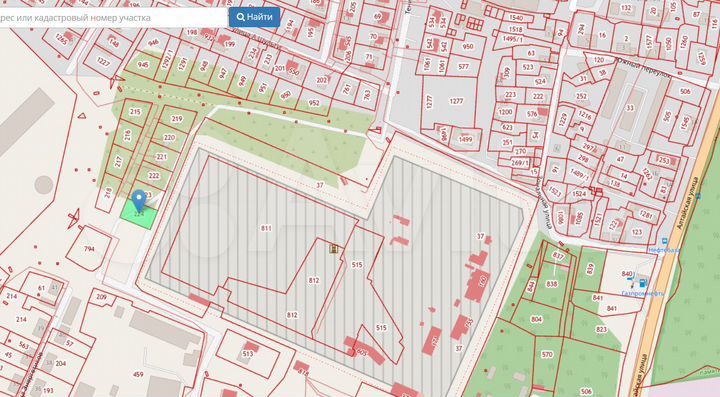Image resolution: width=720 pixels, height=397 pixels.
Task: Select parcel number 298
Action: point(583,159)
